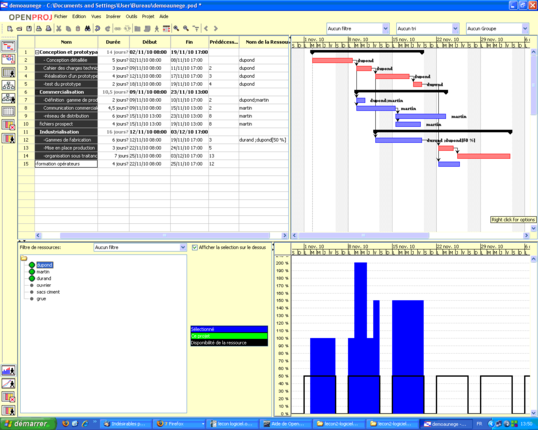Click the calendar toolbar icon
The image size is (538, 430).
coord(166,28)
